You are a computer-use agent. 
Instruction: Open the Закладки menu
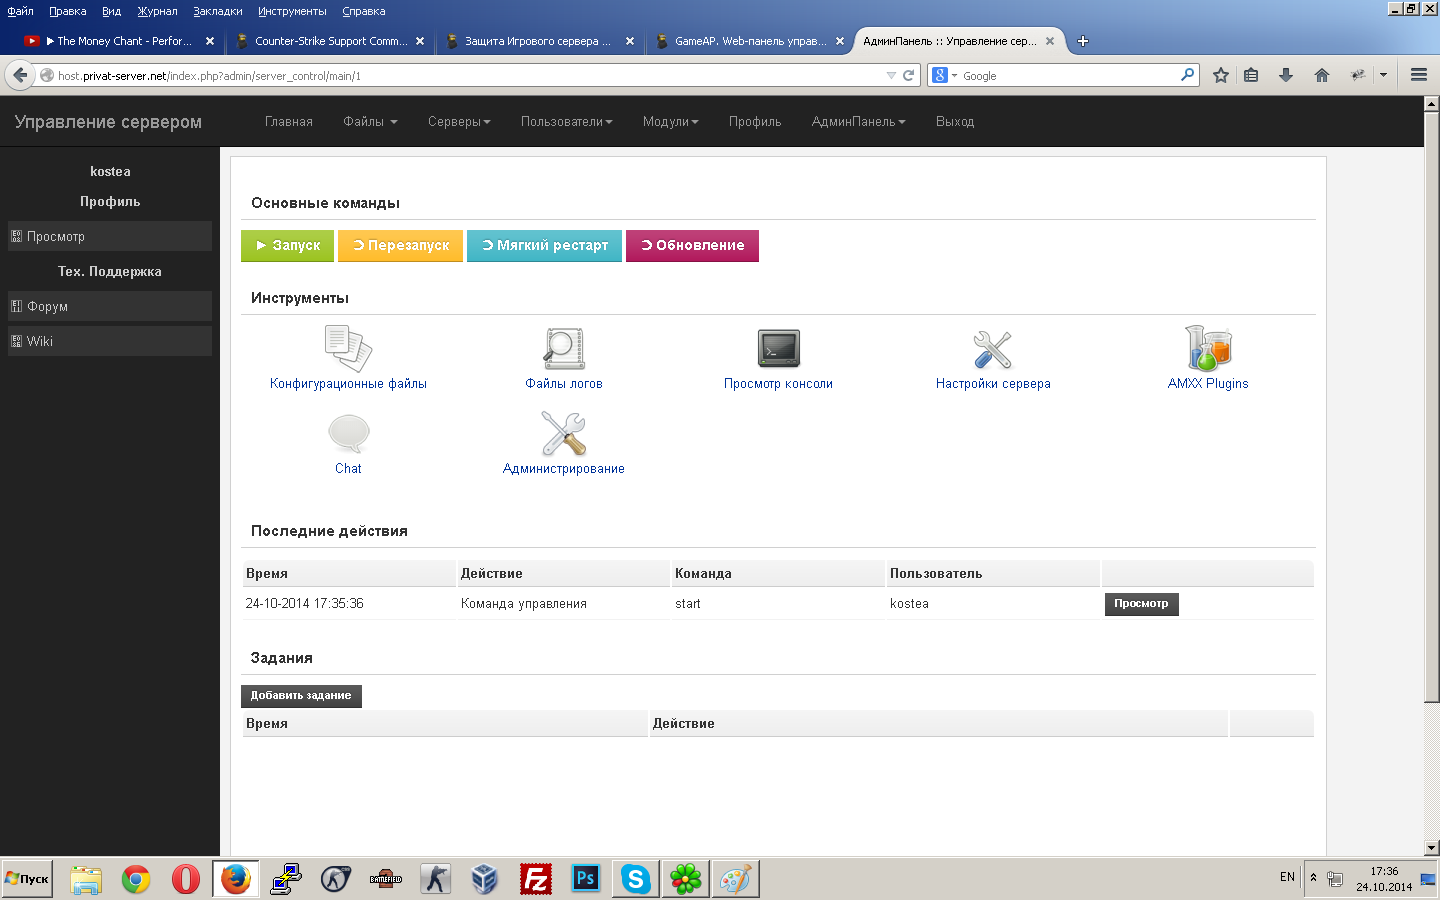pos(218,11)
